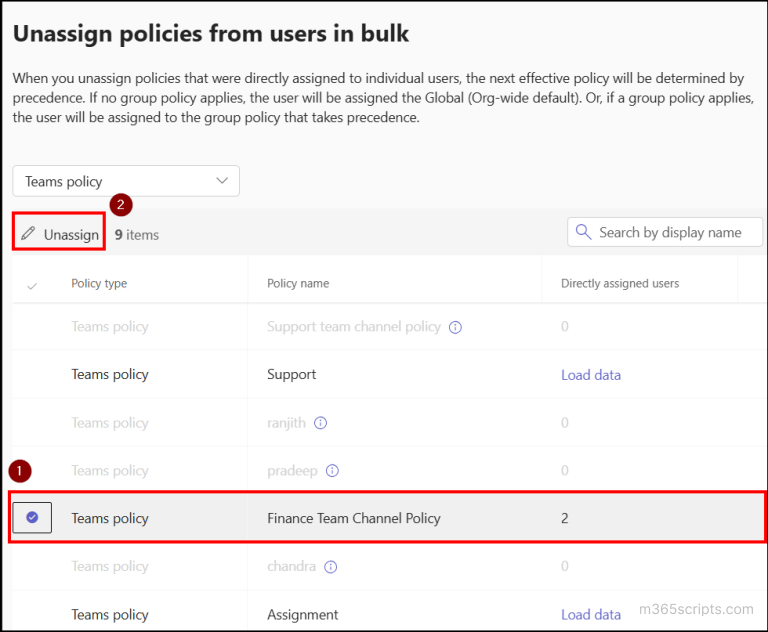
Task: Open the Teams policy dropdown
Action: [x=126, y=181]
